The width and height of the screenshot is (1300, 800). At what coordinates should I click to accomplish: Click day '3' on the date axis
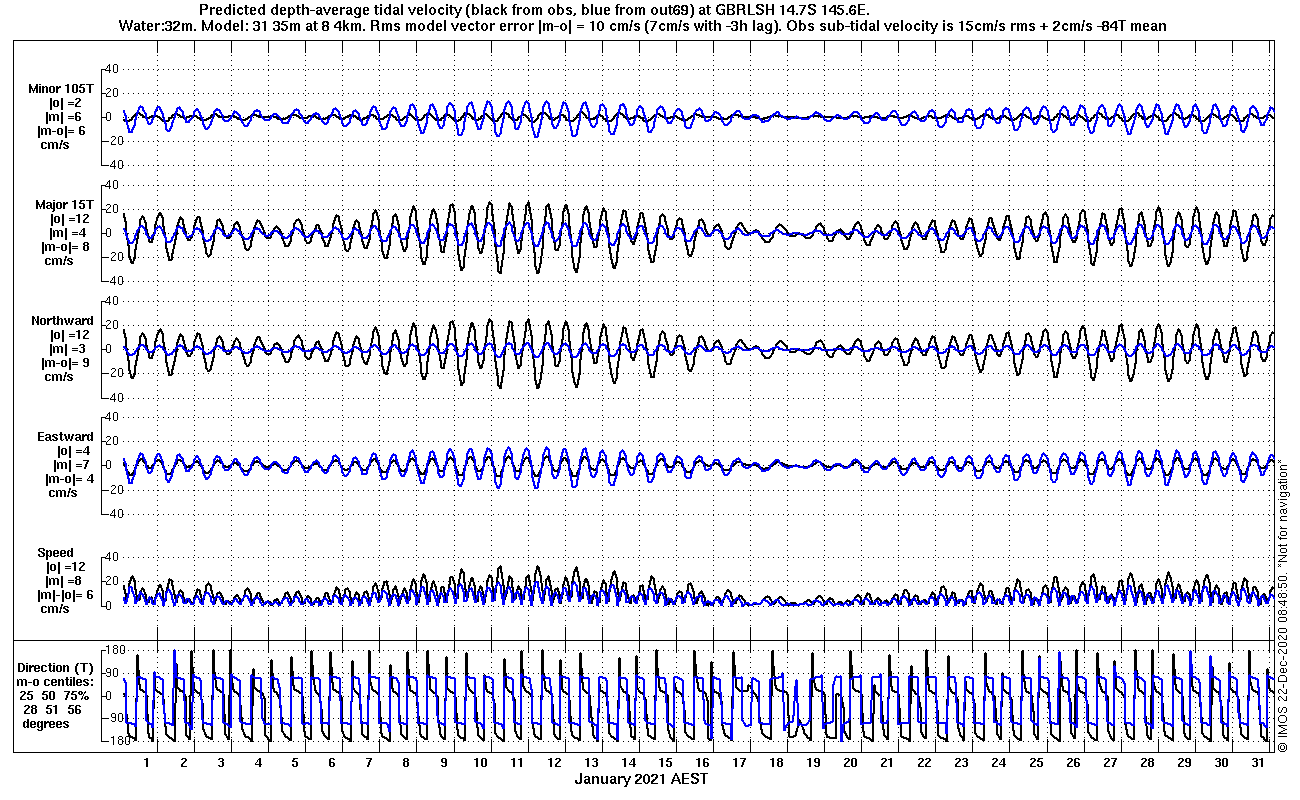221,763
